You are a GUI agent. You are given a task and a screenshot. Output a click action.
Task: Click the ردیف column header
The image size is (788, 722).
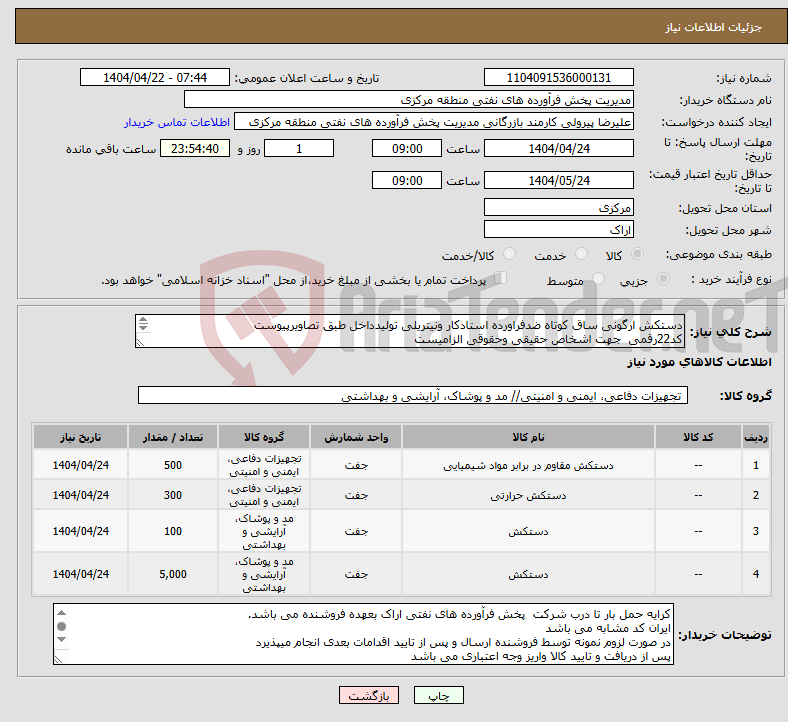[x=755, y=437]
